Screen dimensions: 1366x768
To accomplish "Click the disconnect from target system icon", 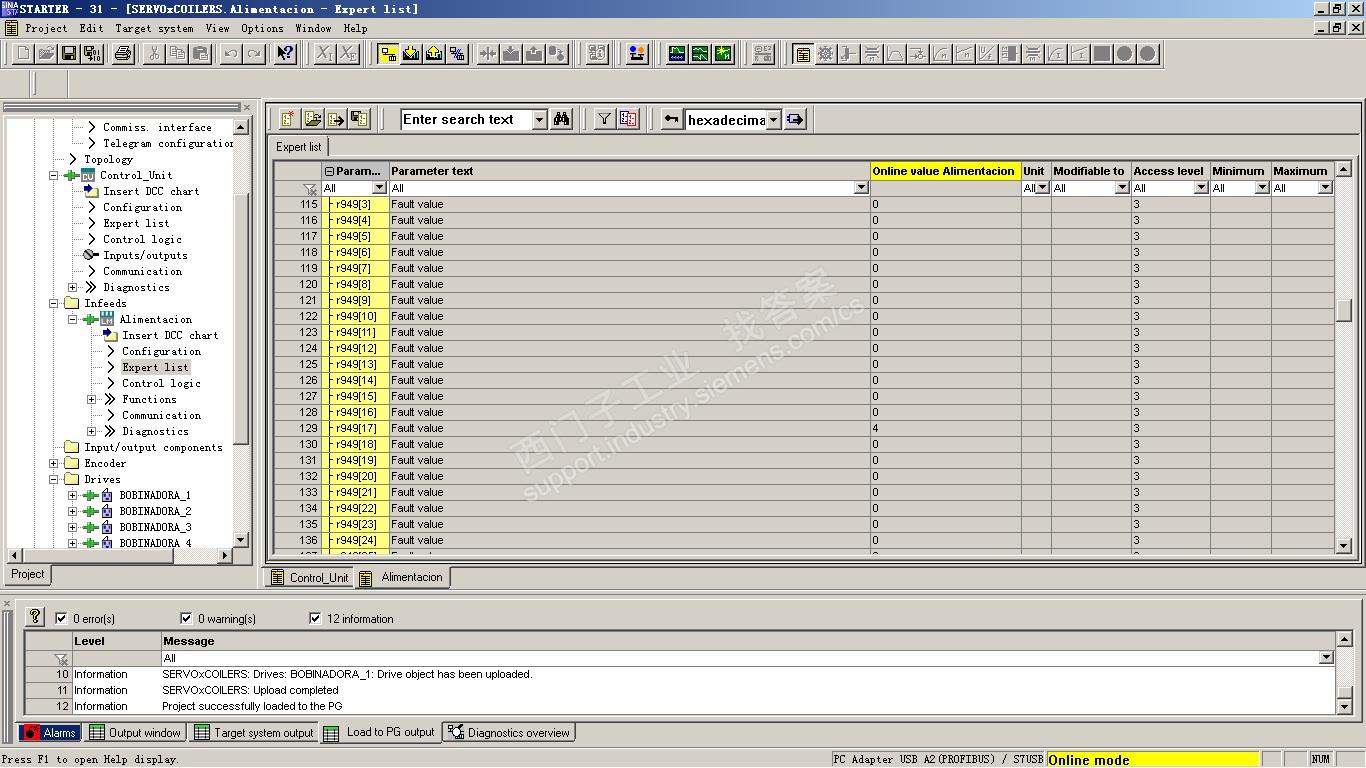I will [457, 54].
